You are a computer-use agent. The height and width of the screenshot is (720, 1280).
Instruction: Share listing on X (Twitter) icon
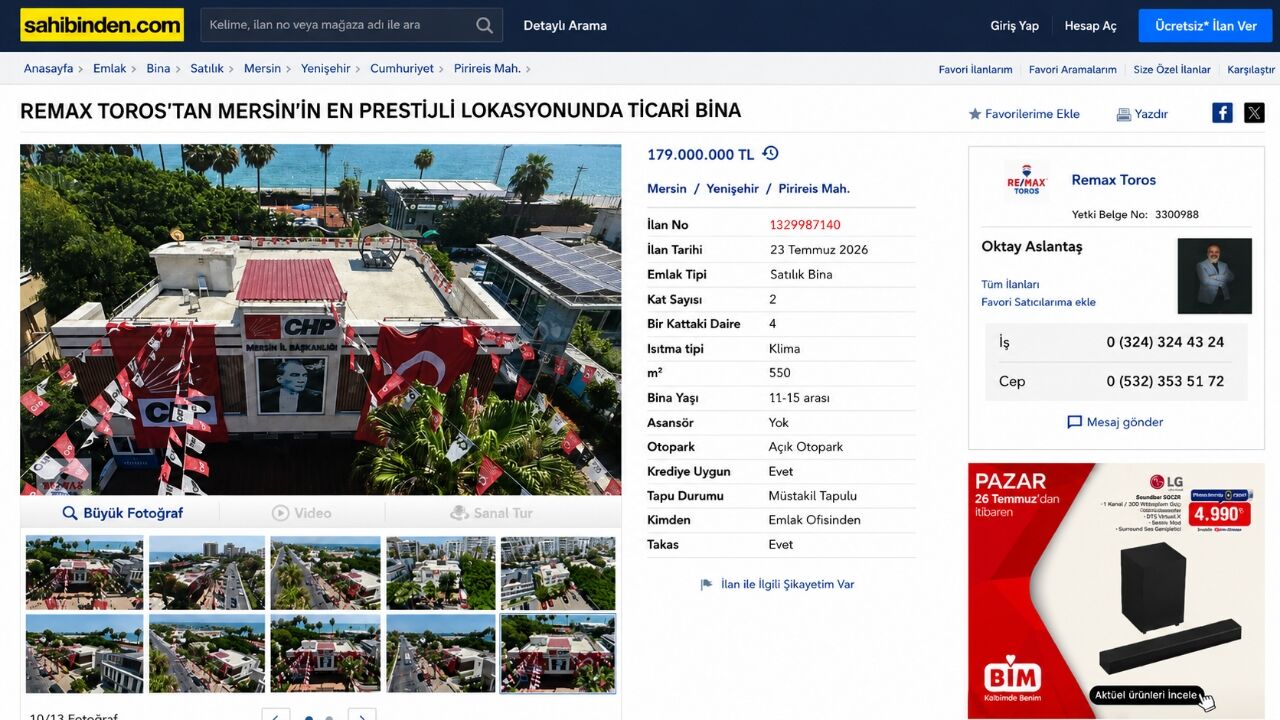click(1254, 113)
